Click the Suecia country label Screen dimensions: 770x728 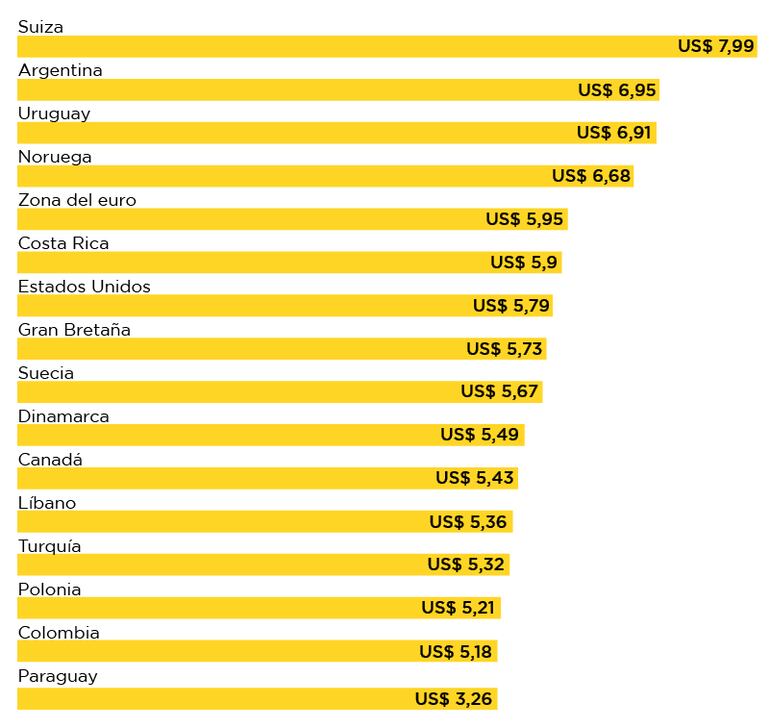tap(46, 373)
